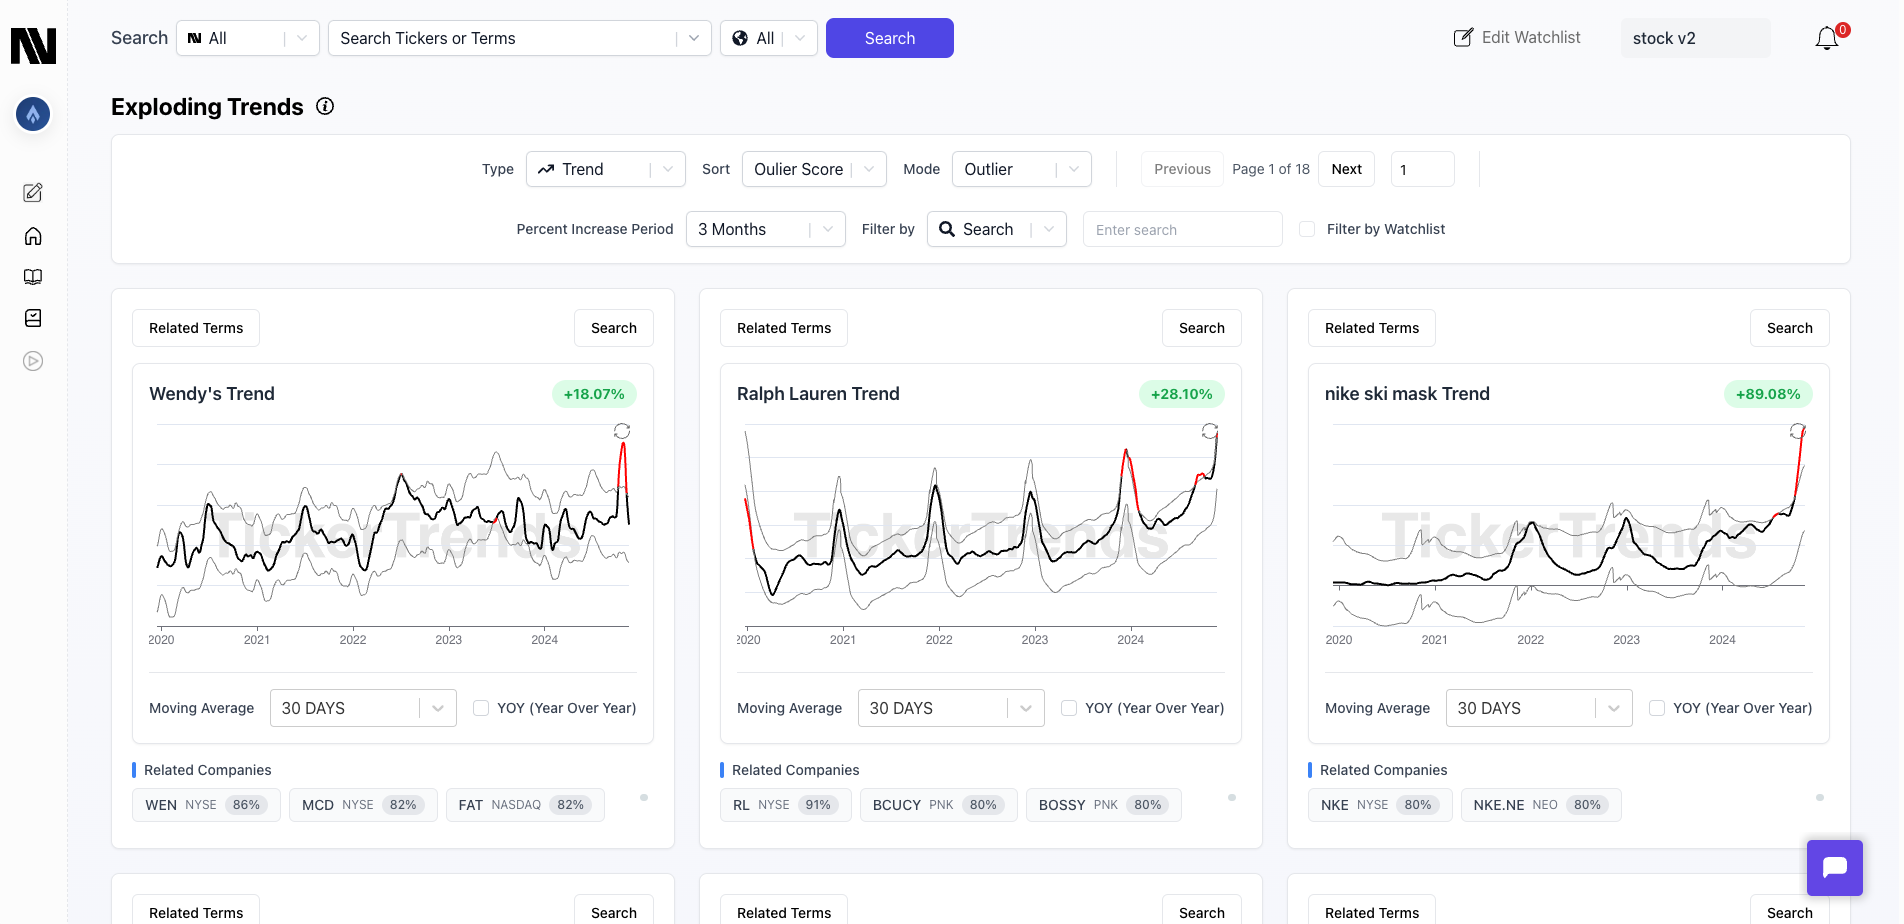Open Related Terms for Ralph Lauren Trend
This screenshot has width=1904, height=924.
point(784,328)
